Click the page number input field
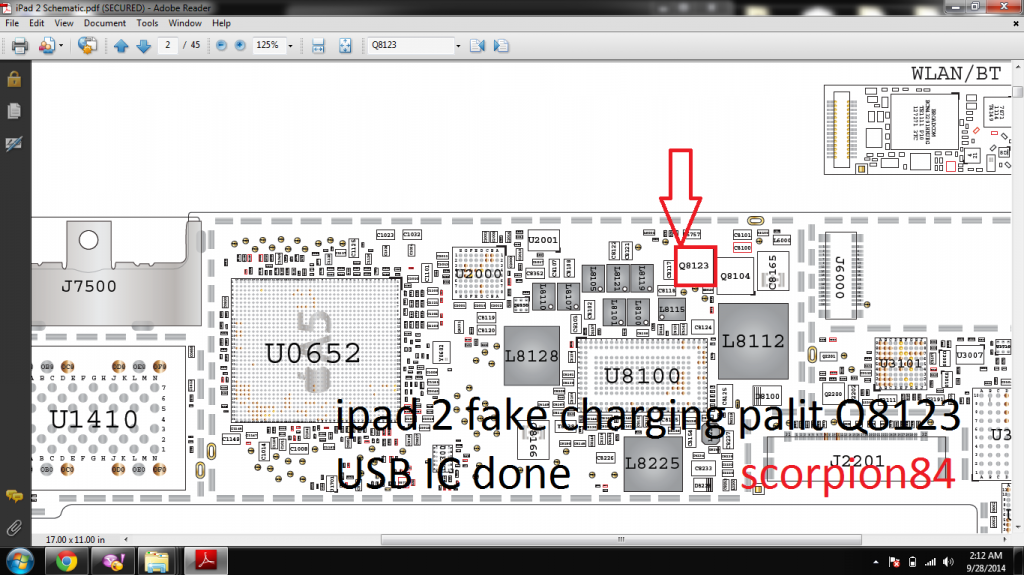 tap(169, 46)
